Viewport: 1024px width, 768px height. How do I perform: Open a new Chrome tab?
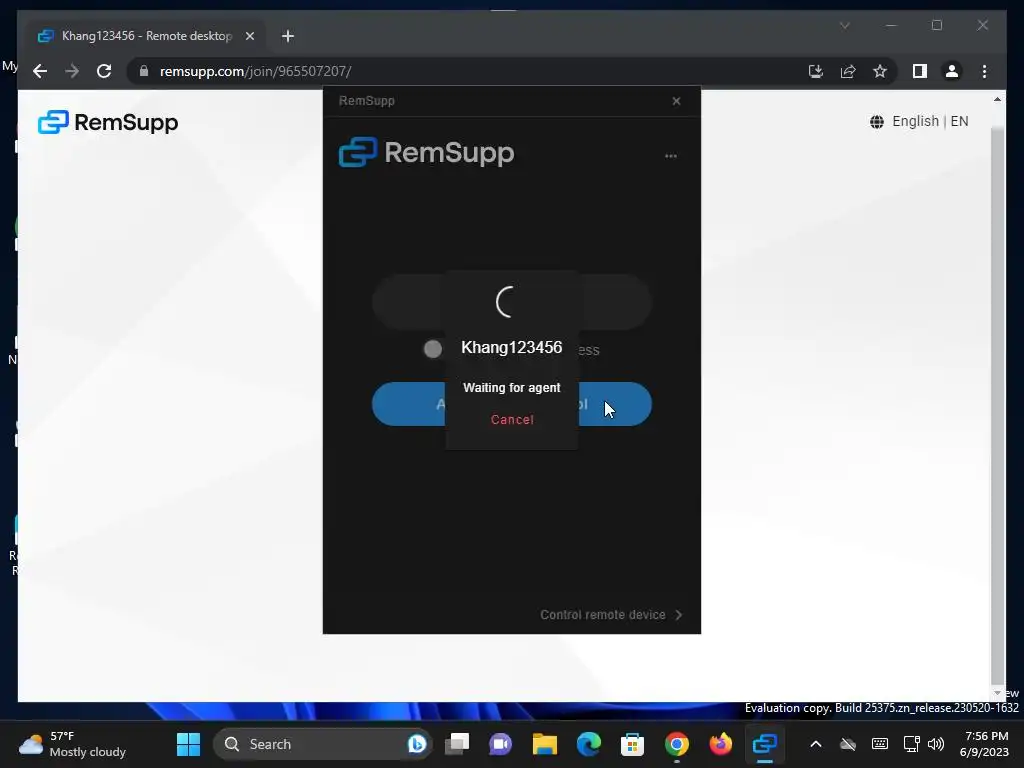(x=287, y=36)
